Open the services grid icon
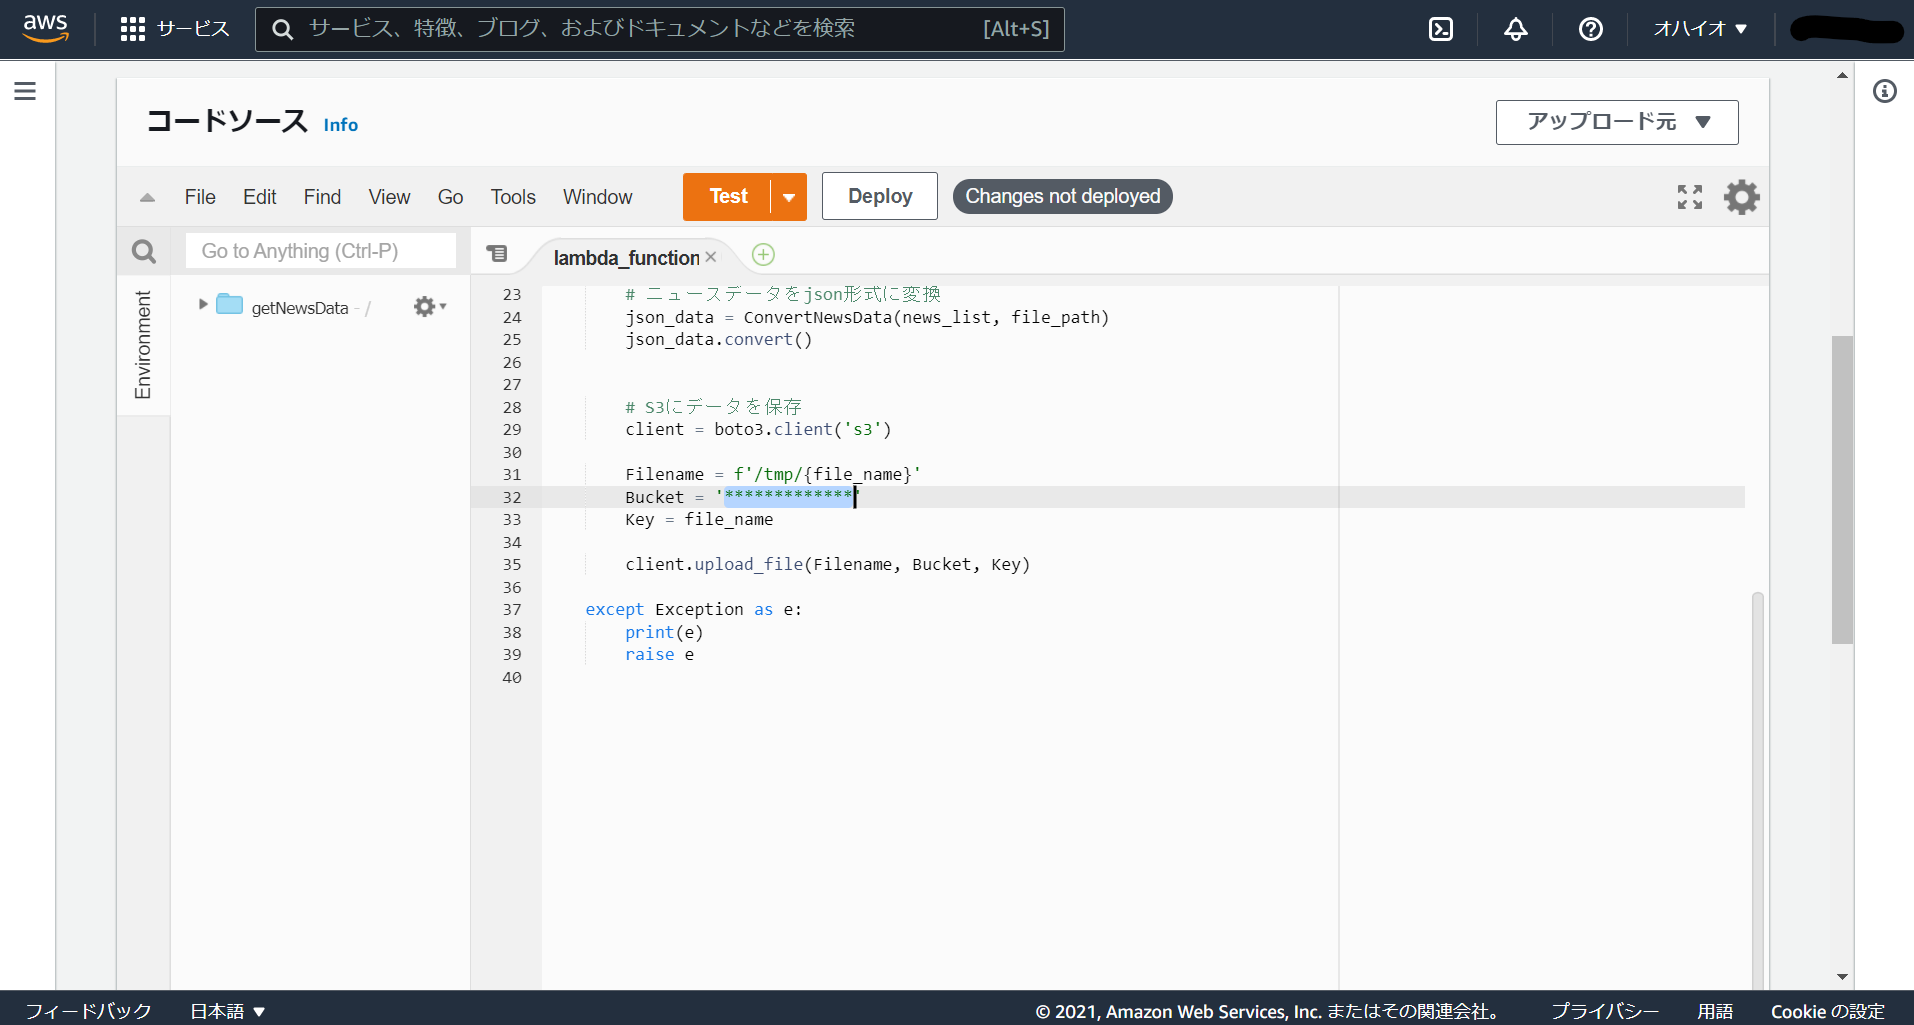 point(131,28)
